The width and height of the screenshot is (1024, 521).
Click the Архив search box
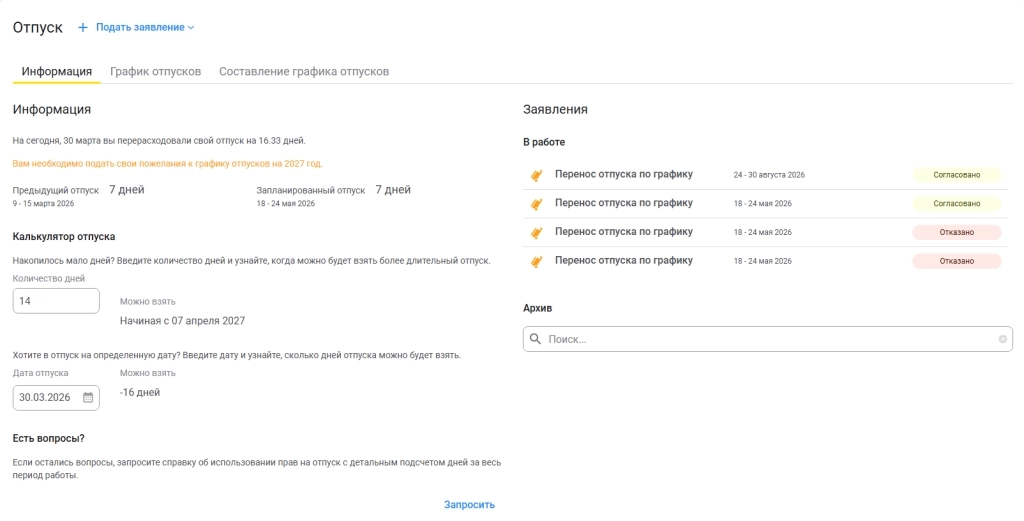pos(767,339)
